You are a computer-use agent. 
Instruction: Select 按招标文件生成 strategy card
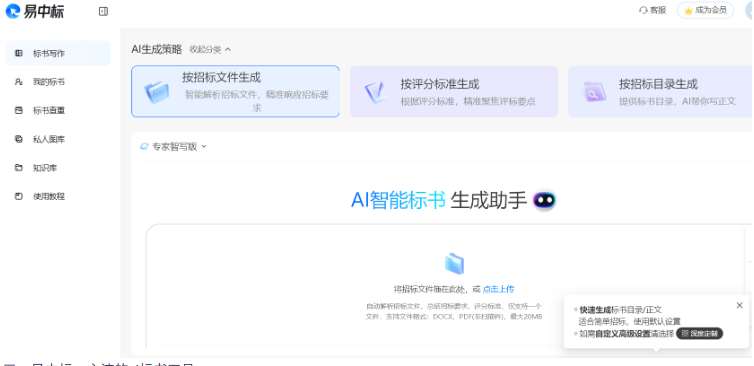[235, 91]
